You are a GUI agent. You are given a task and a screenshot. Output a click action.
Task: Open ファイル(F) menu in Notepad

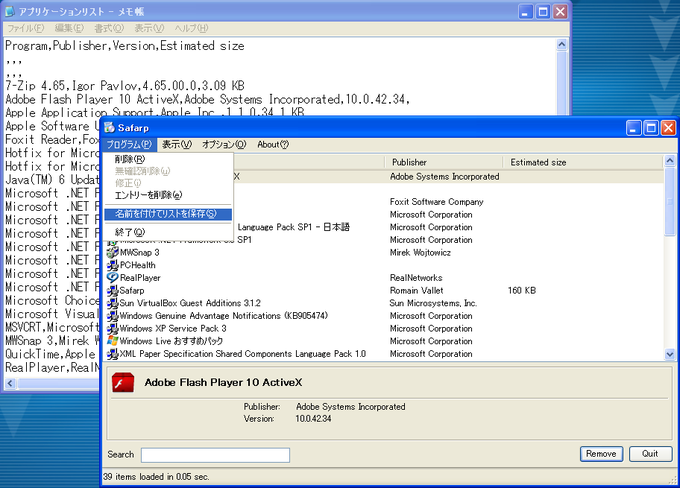[26, 28]
